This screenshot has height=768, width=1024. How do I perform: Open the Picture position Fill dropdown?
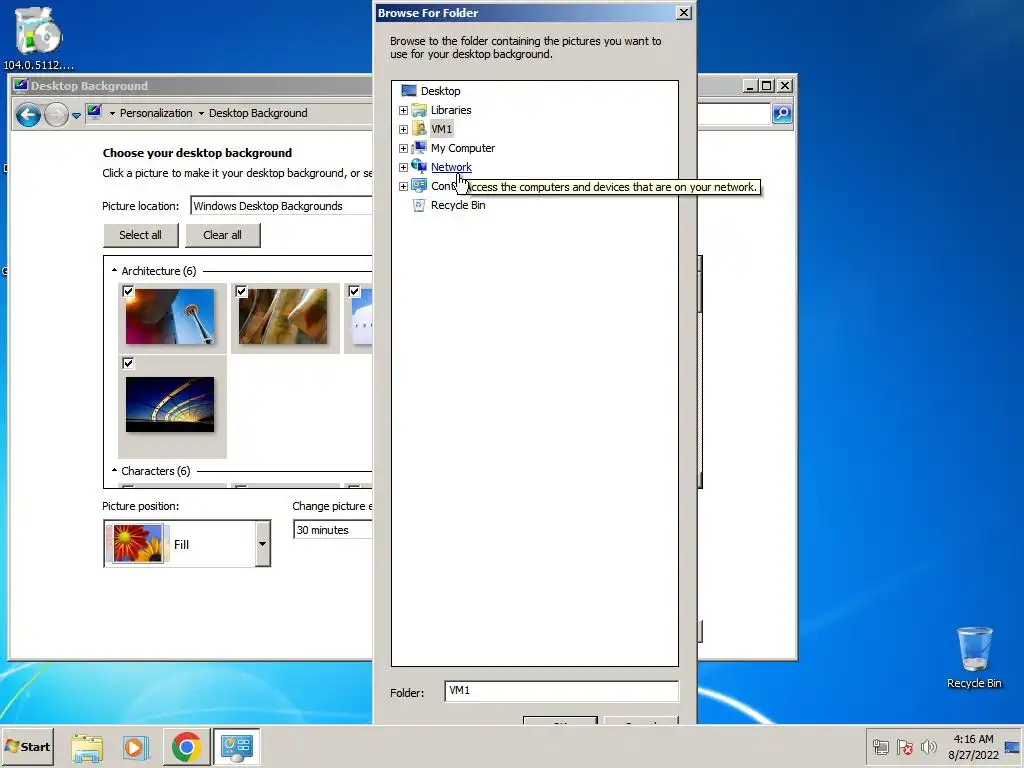coord(262,543)
